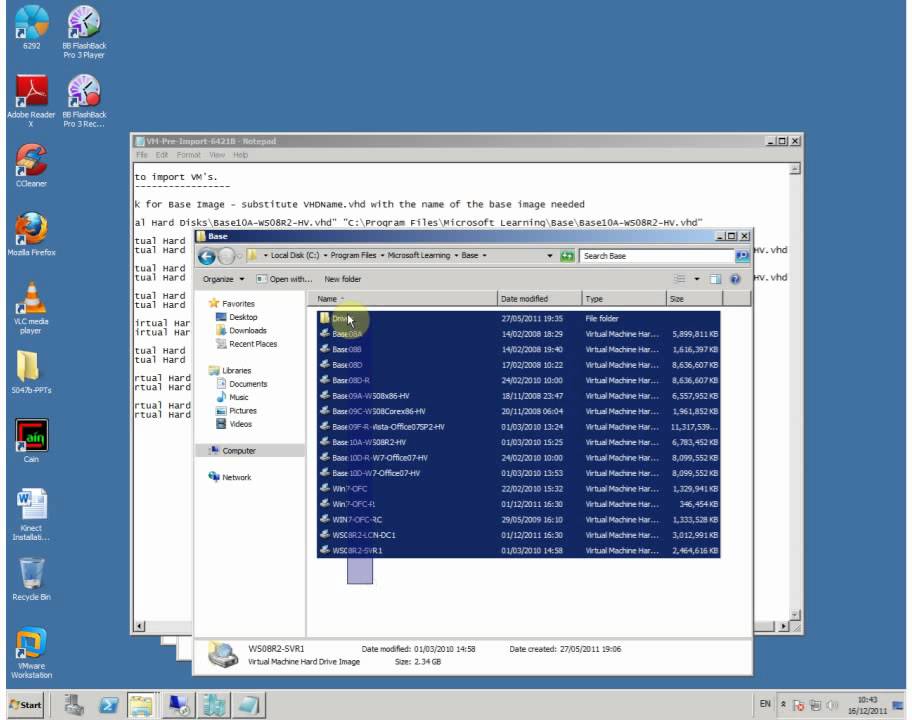This screenshot has height=720, width=912.
Task: Expand the arrow after Local Disk (C:) breadcrumb
Action: [326, 255]
